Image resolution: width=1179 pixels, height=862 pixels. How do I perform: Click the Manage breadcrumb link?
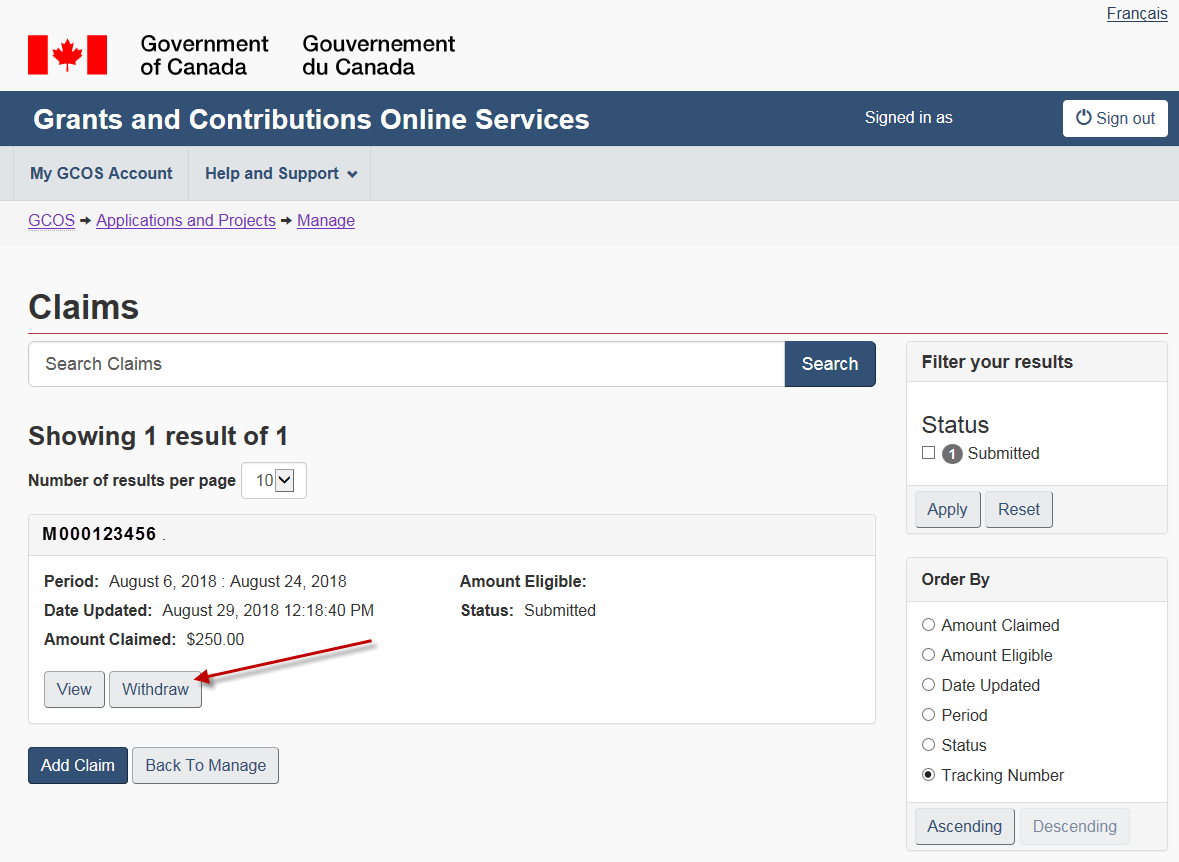[325, 220]
